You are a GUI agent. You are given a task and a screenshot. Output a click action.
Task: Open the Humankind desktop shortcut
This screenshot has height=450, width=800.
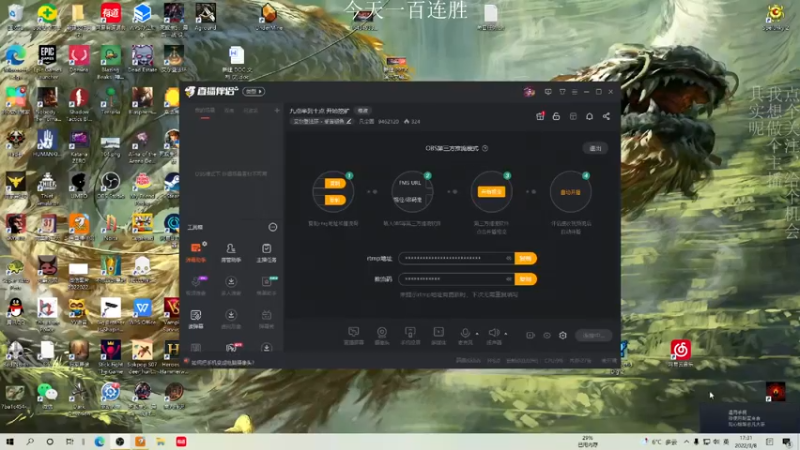pyautogui.click(x=47, y=144)
